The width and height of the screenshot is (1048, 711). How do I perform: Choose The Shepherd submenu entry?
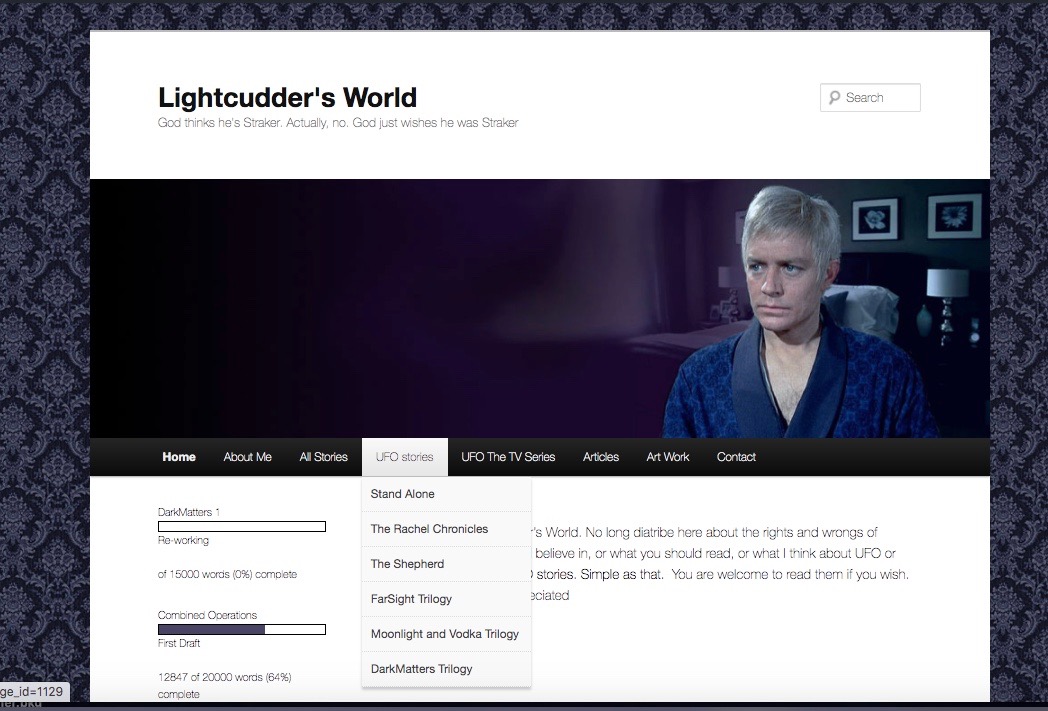446,564
